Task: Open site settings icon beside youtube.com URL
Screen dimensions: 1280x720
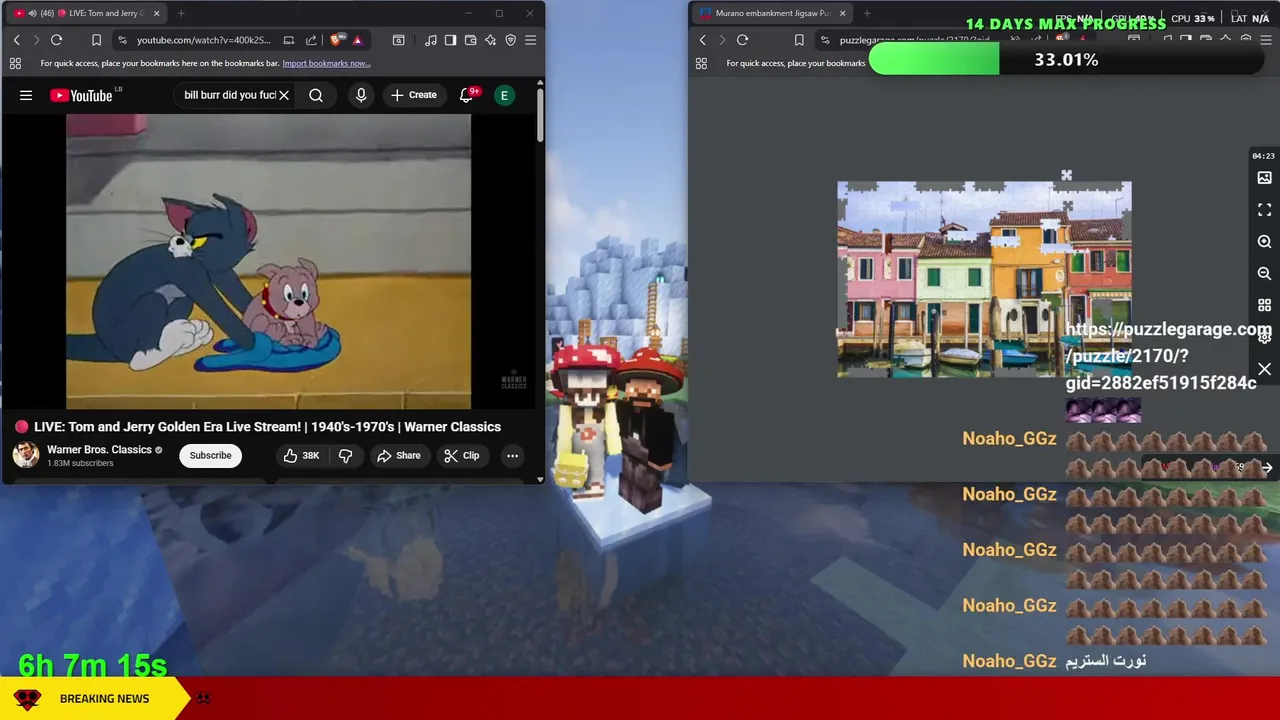Action: click(122, 40)
